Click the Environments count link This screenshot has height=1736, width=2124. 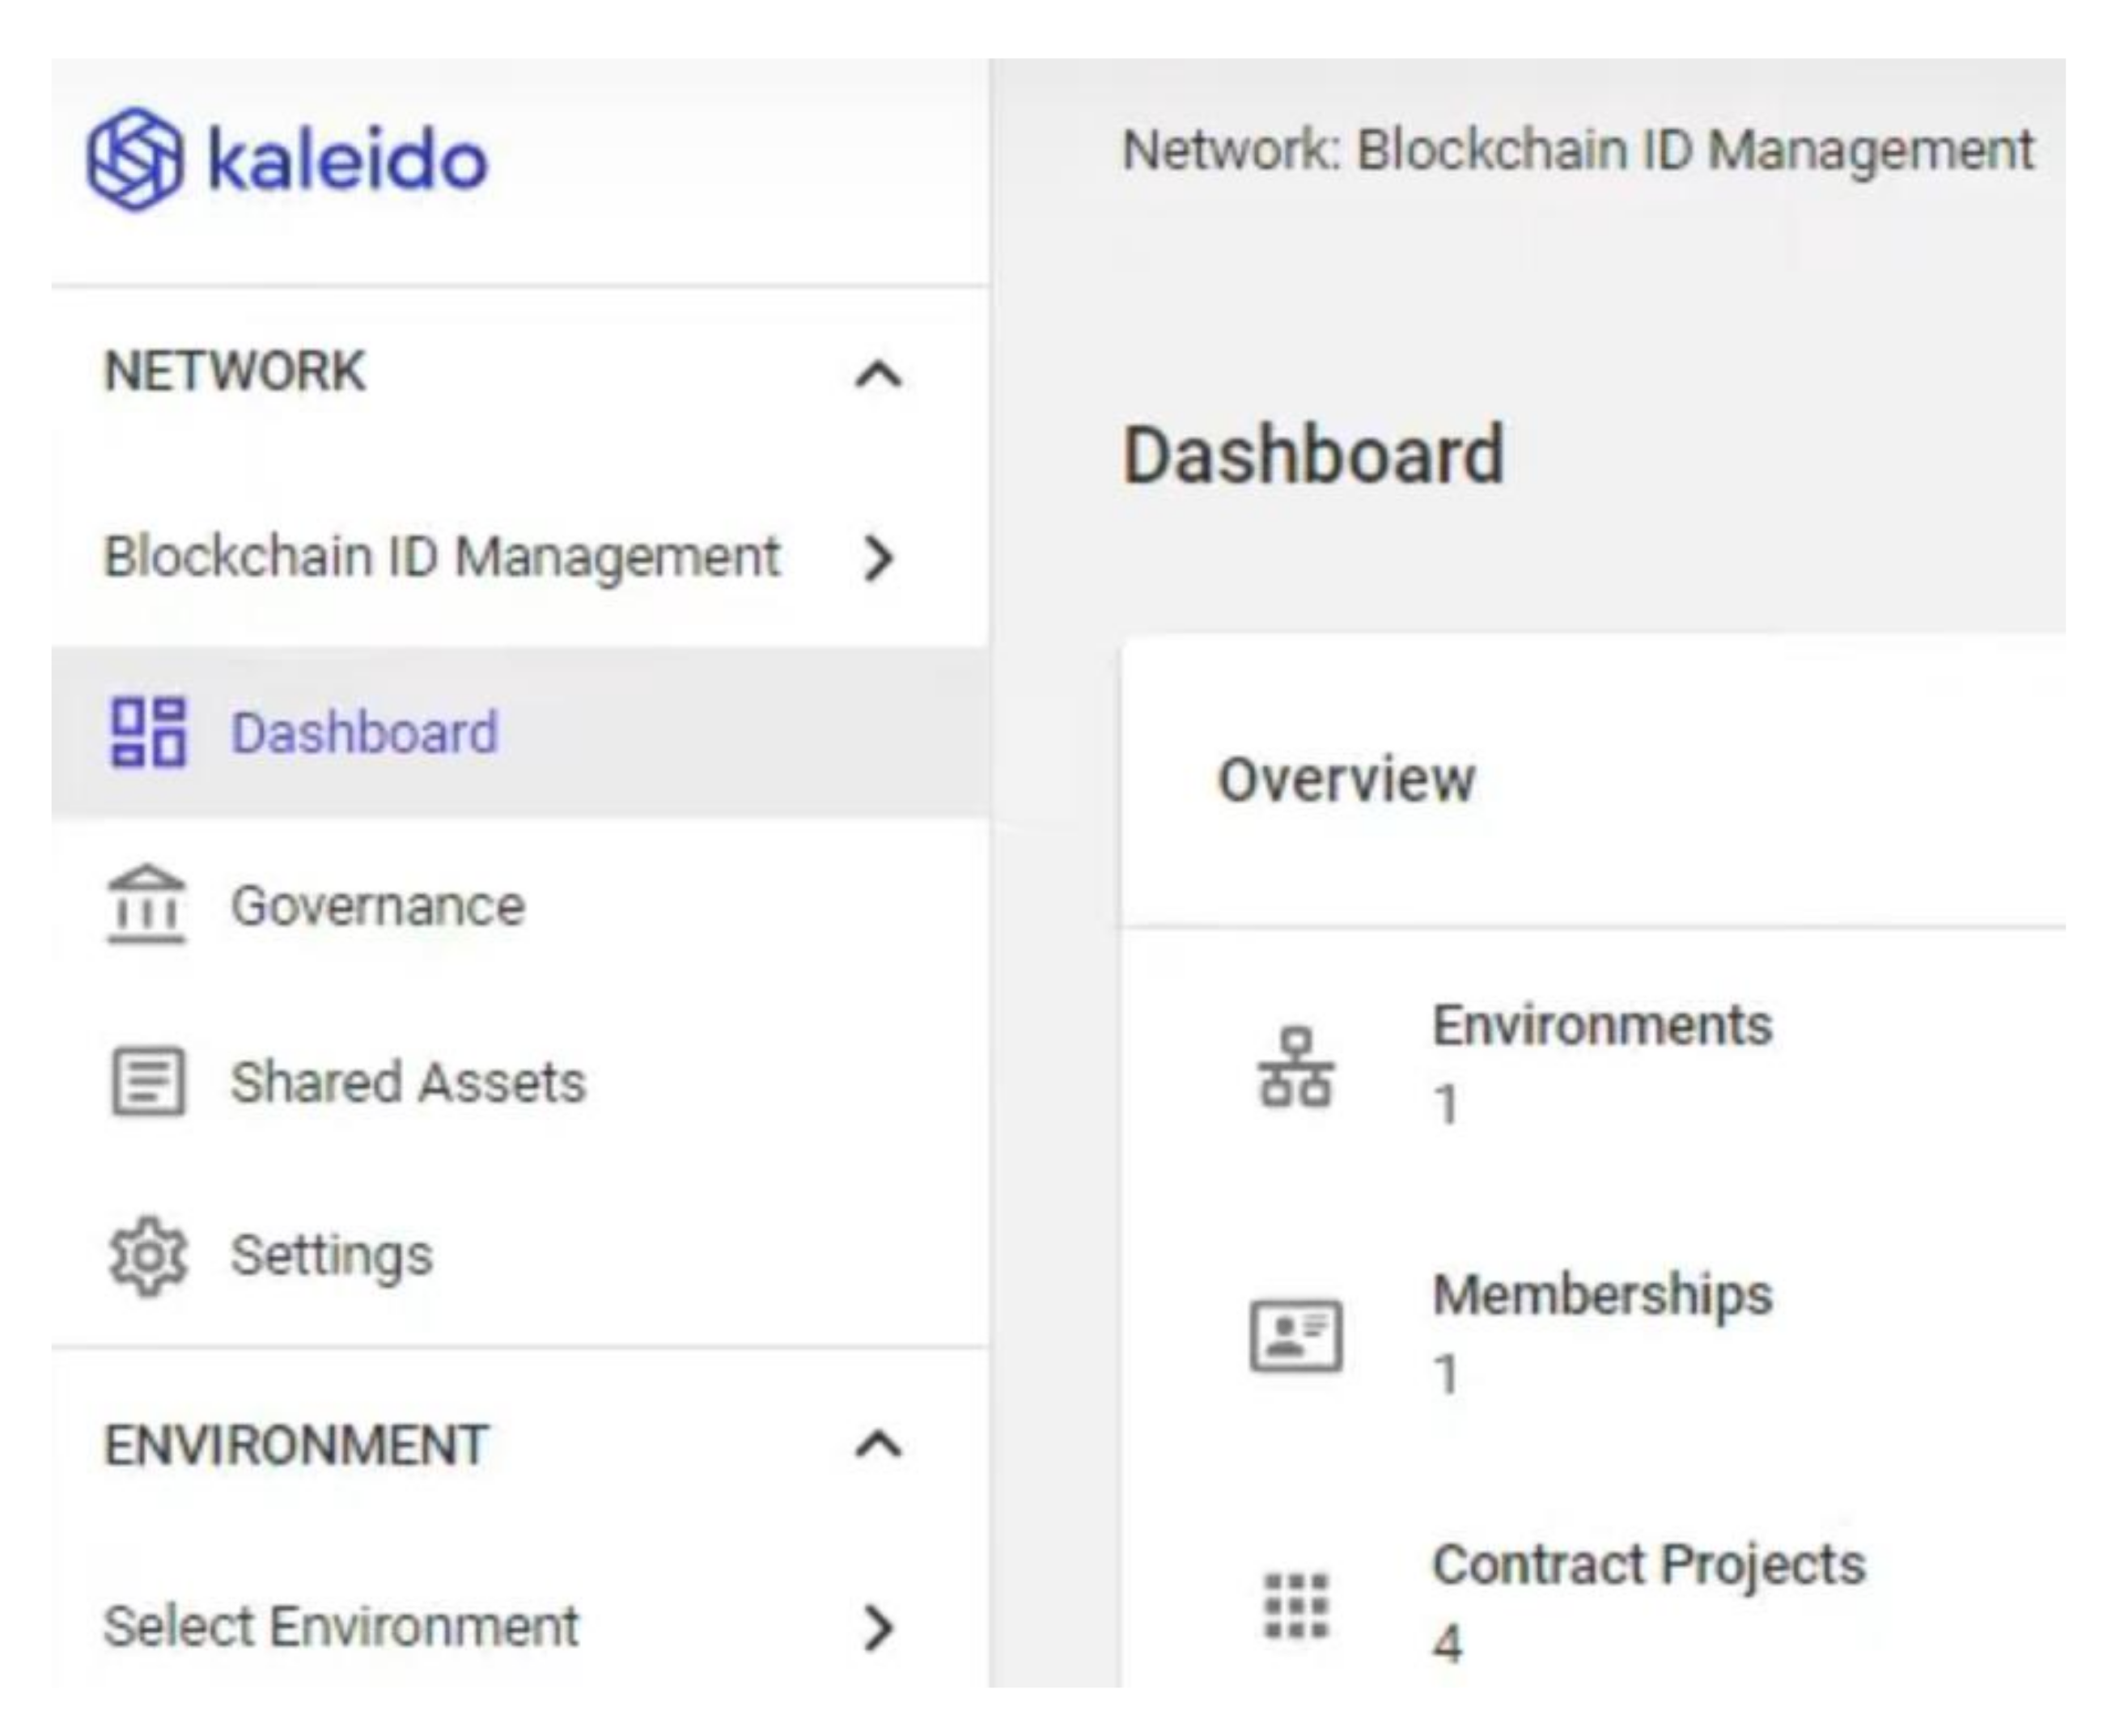point(1446,1105)
